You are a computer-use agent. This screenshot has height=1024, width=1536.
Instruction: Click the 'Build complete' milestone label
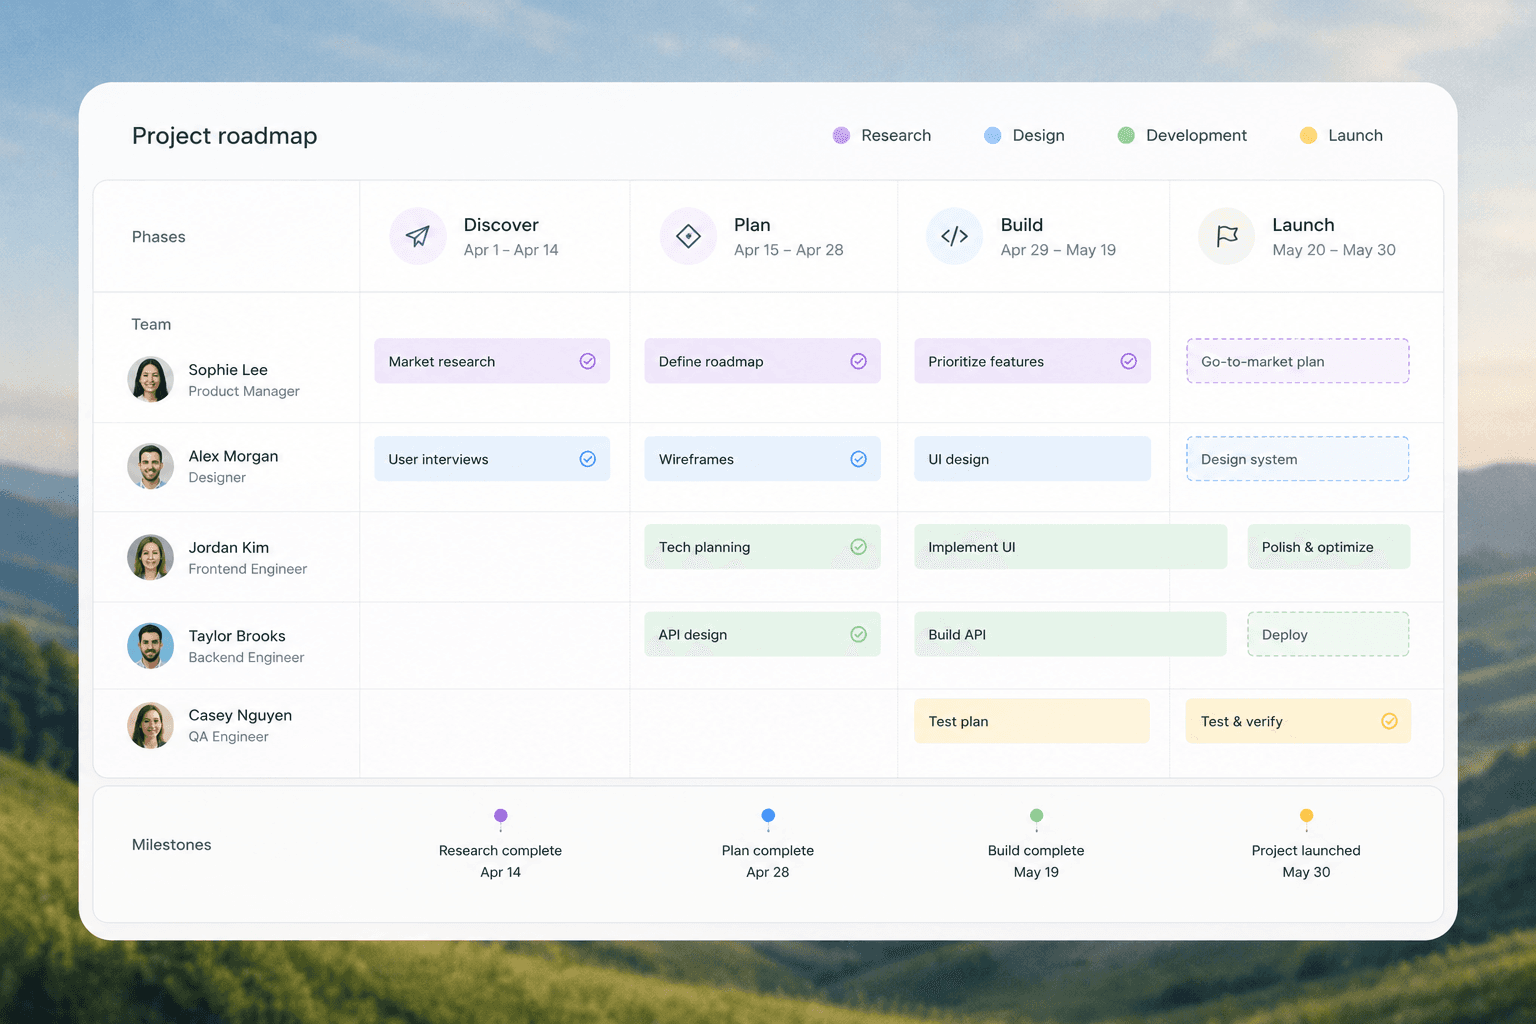coord(1036,850)
